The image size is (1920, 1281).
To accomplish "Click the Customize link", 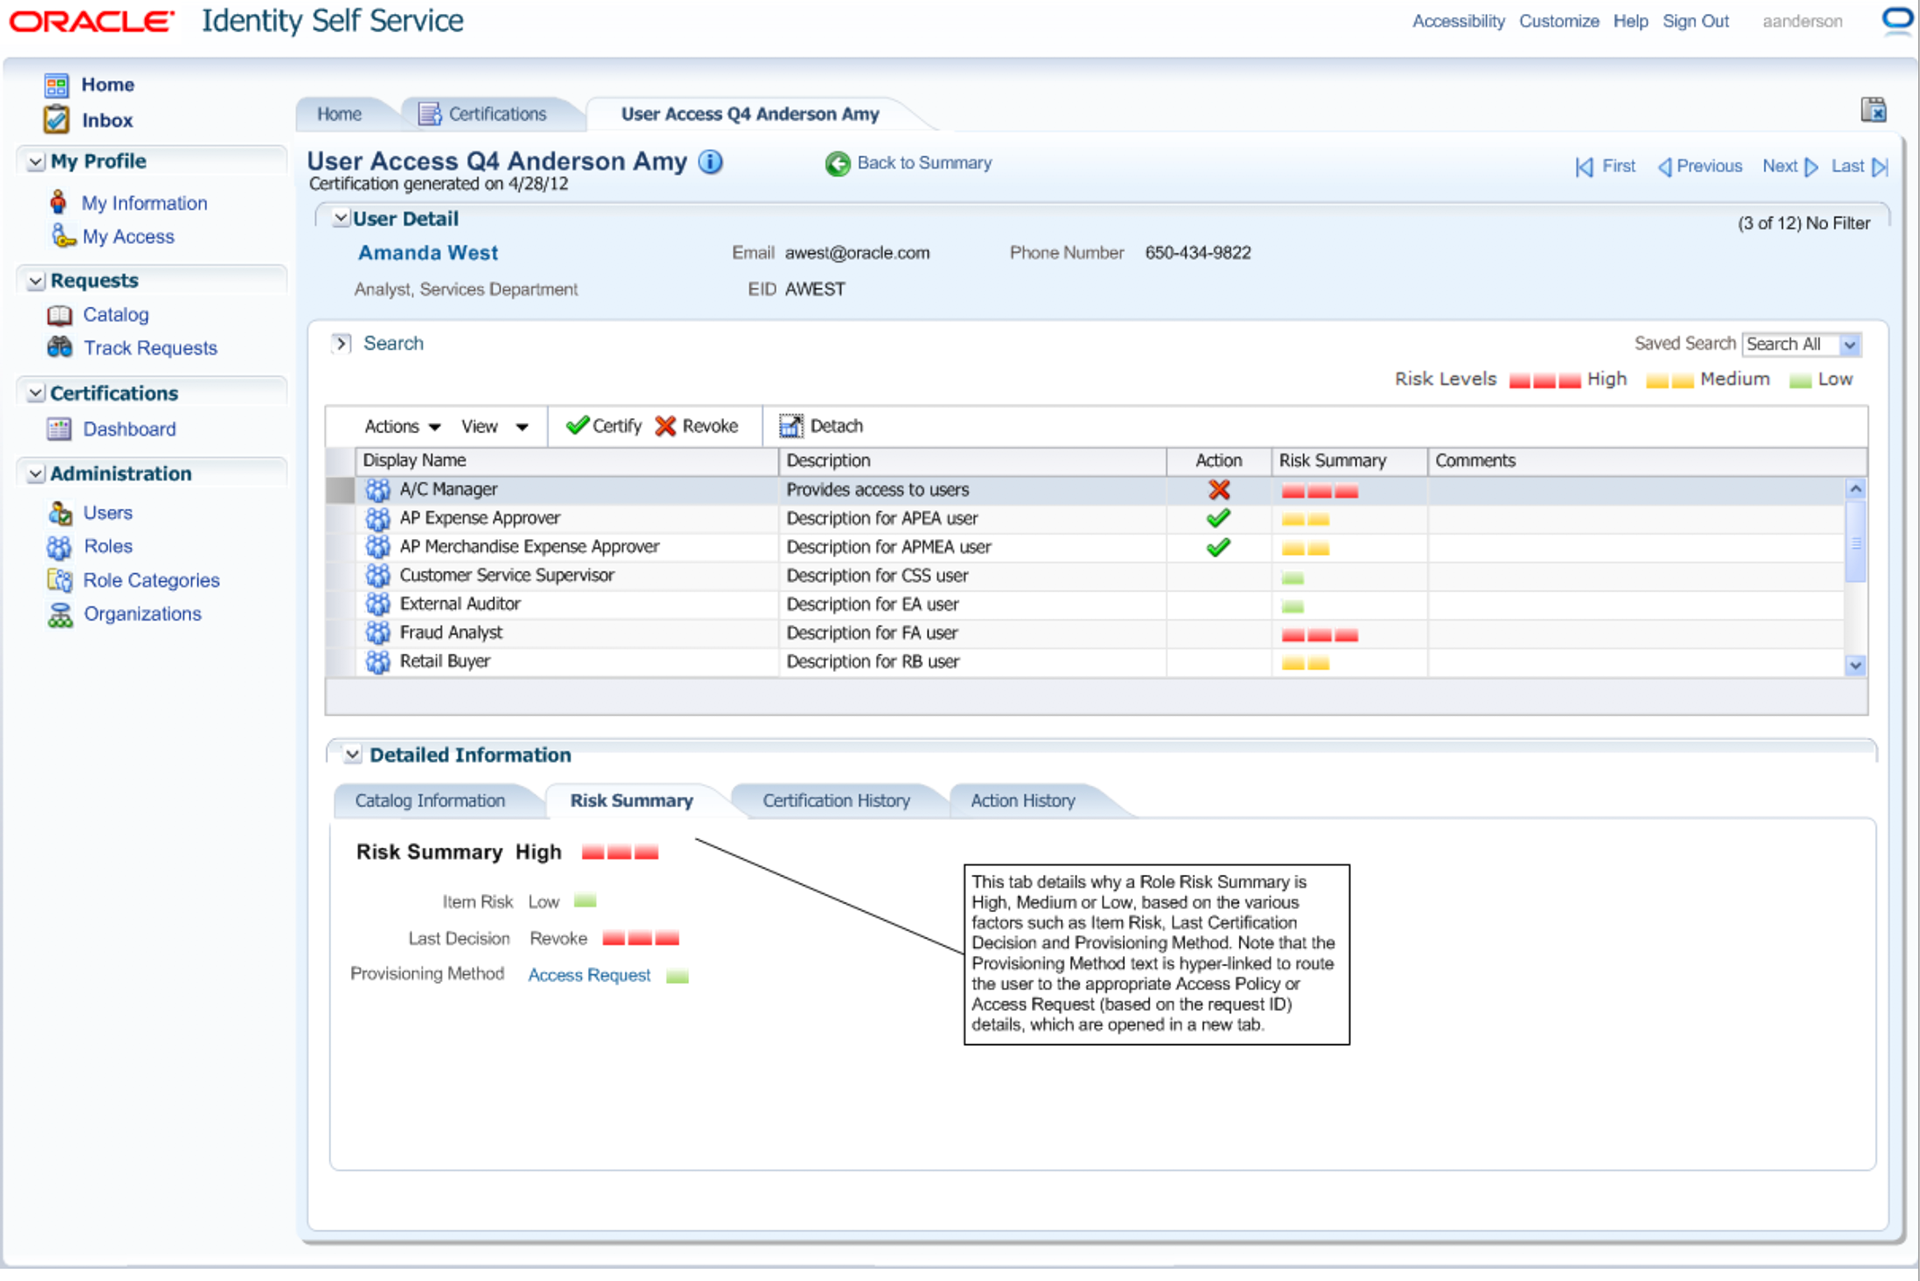I will (x=1559, y=21).
